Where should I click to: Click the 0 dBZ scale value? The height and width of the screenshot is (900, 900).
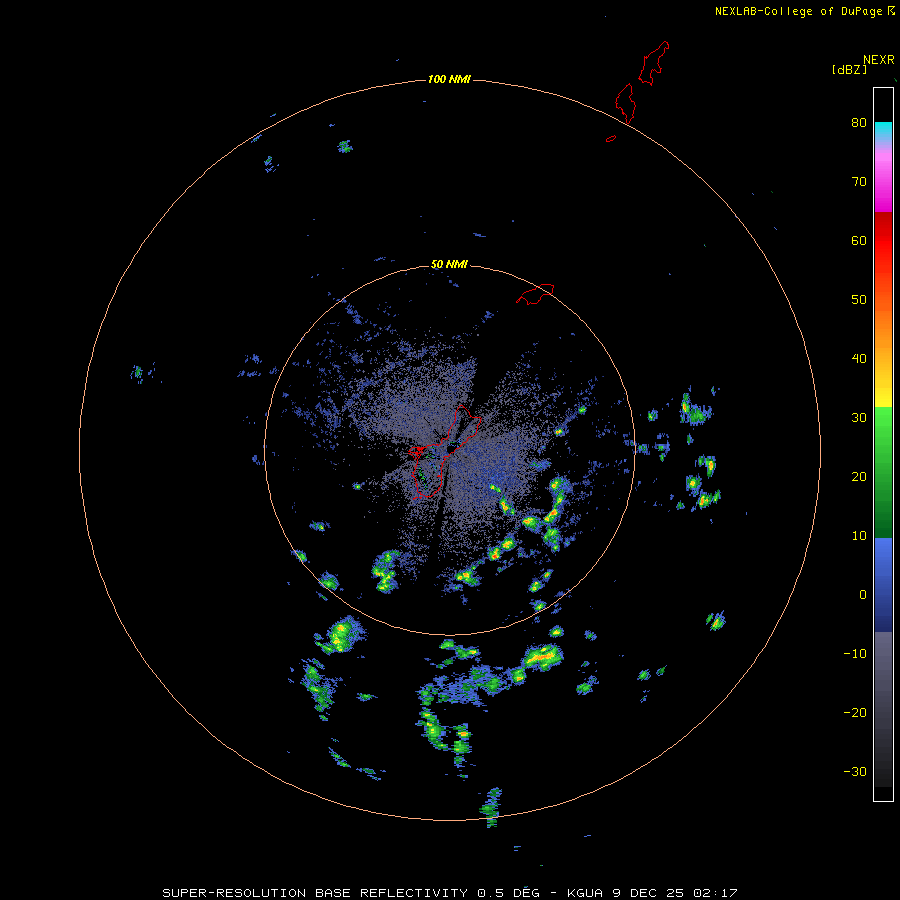(x=863, y=595)
